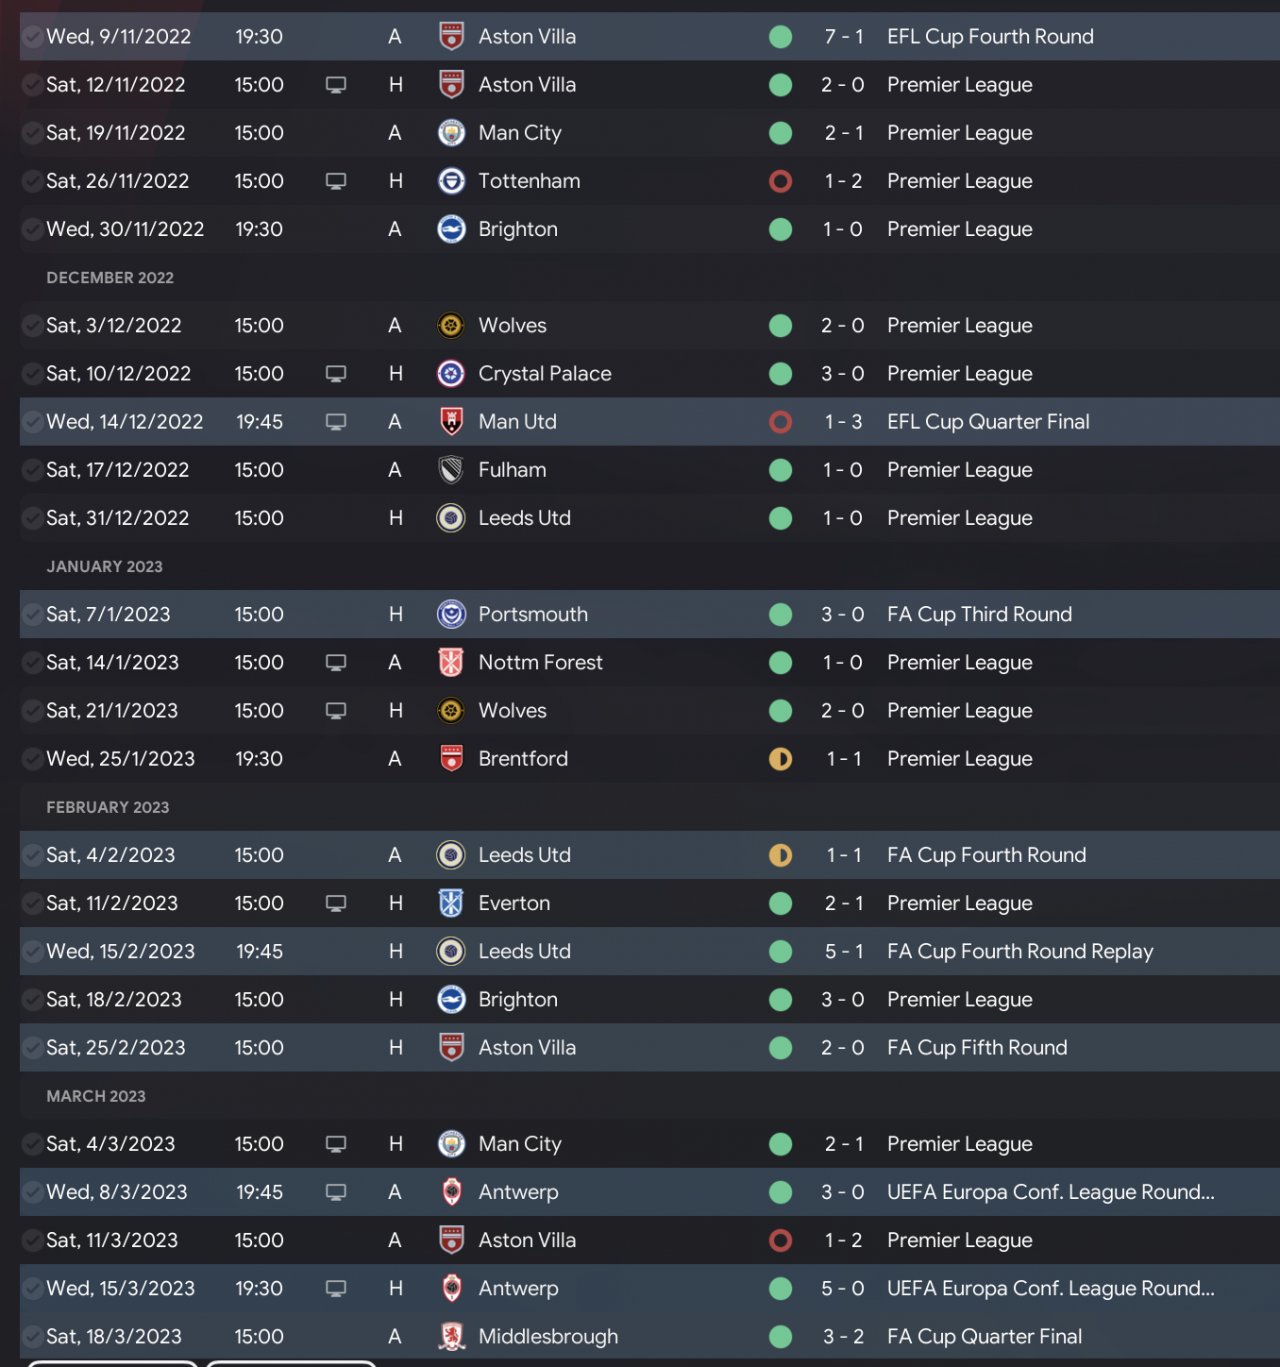
Task: Open the Portsmouth badge icon
Action: tap(451, 614)
